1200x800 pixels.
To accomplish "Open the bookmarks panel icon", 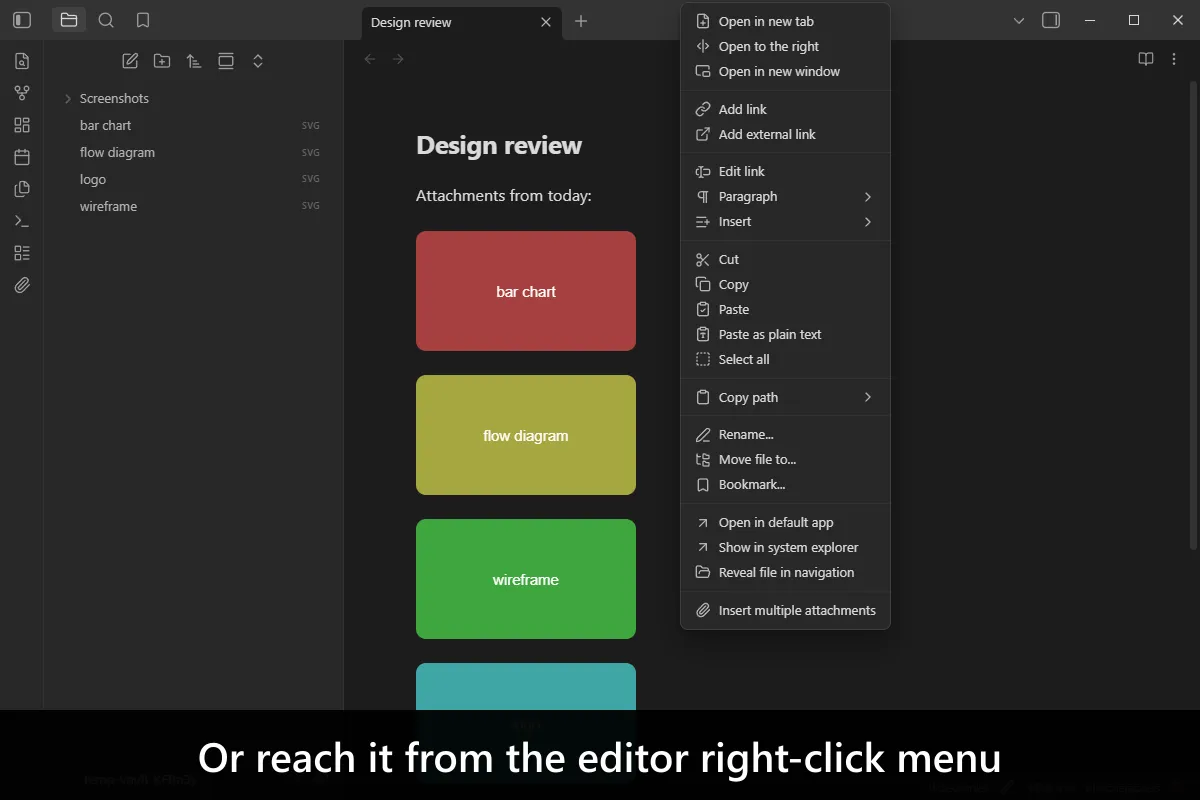I will coord(143,20).
